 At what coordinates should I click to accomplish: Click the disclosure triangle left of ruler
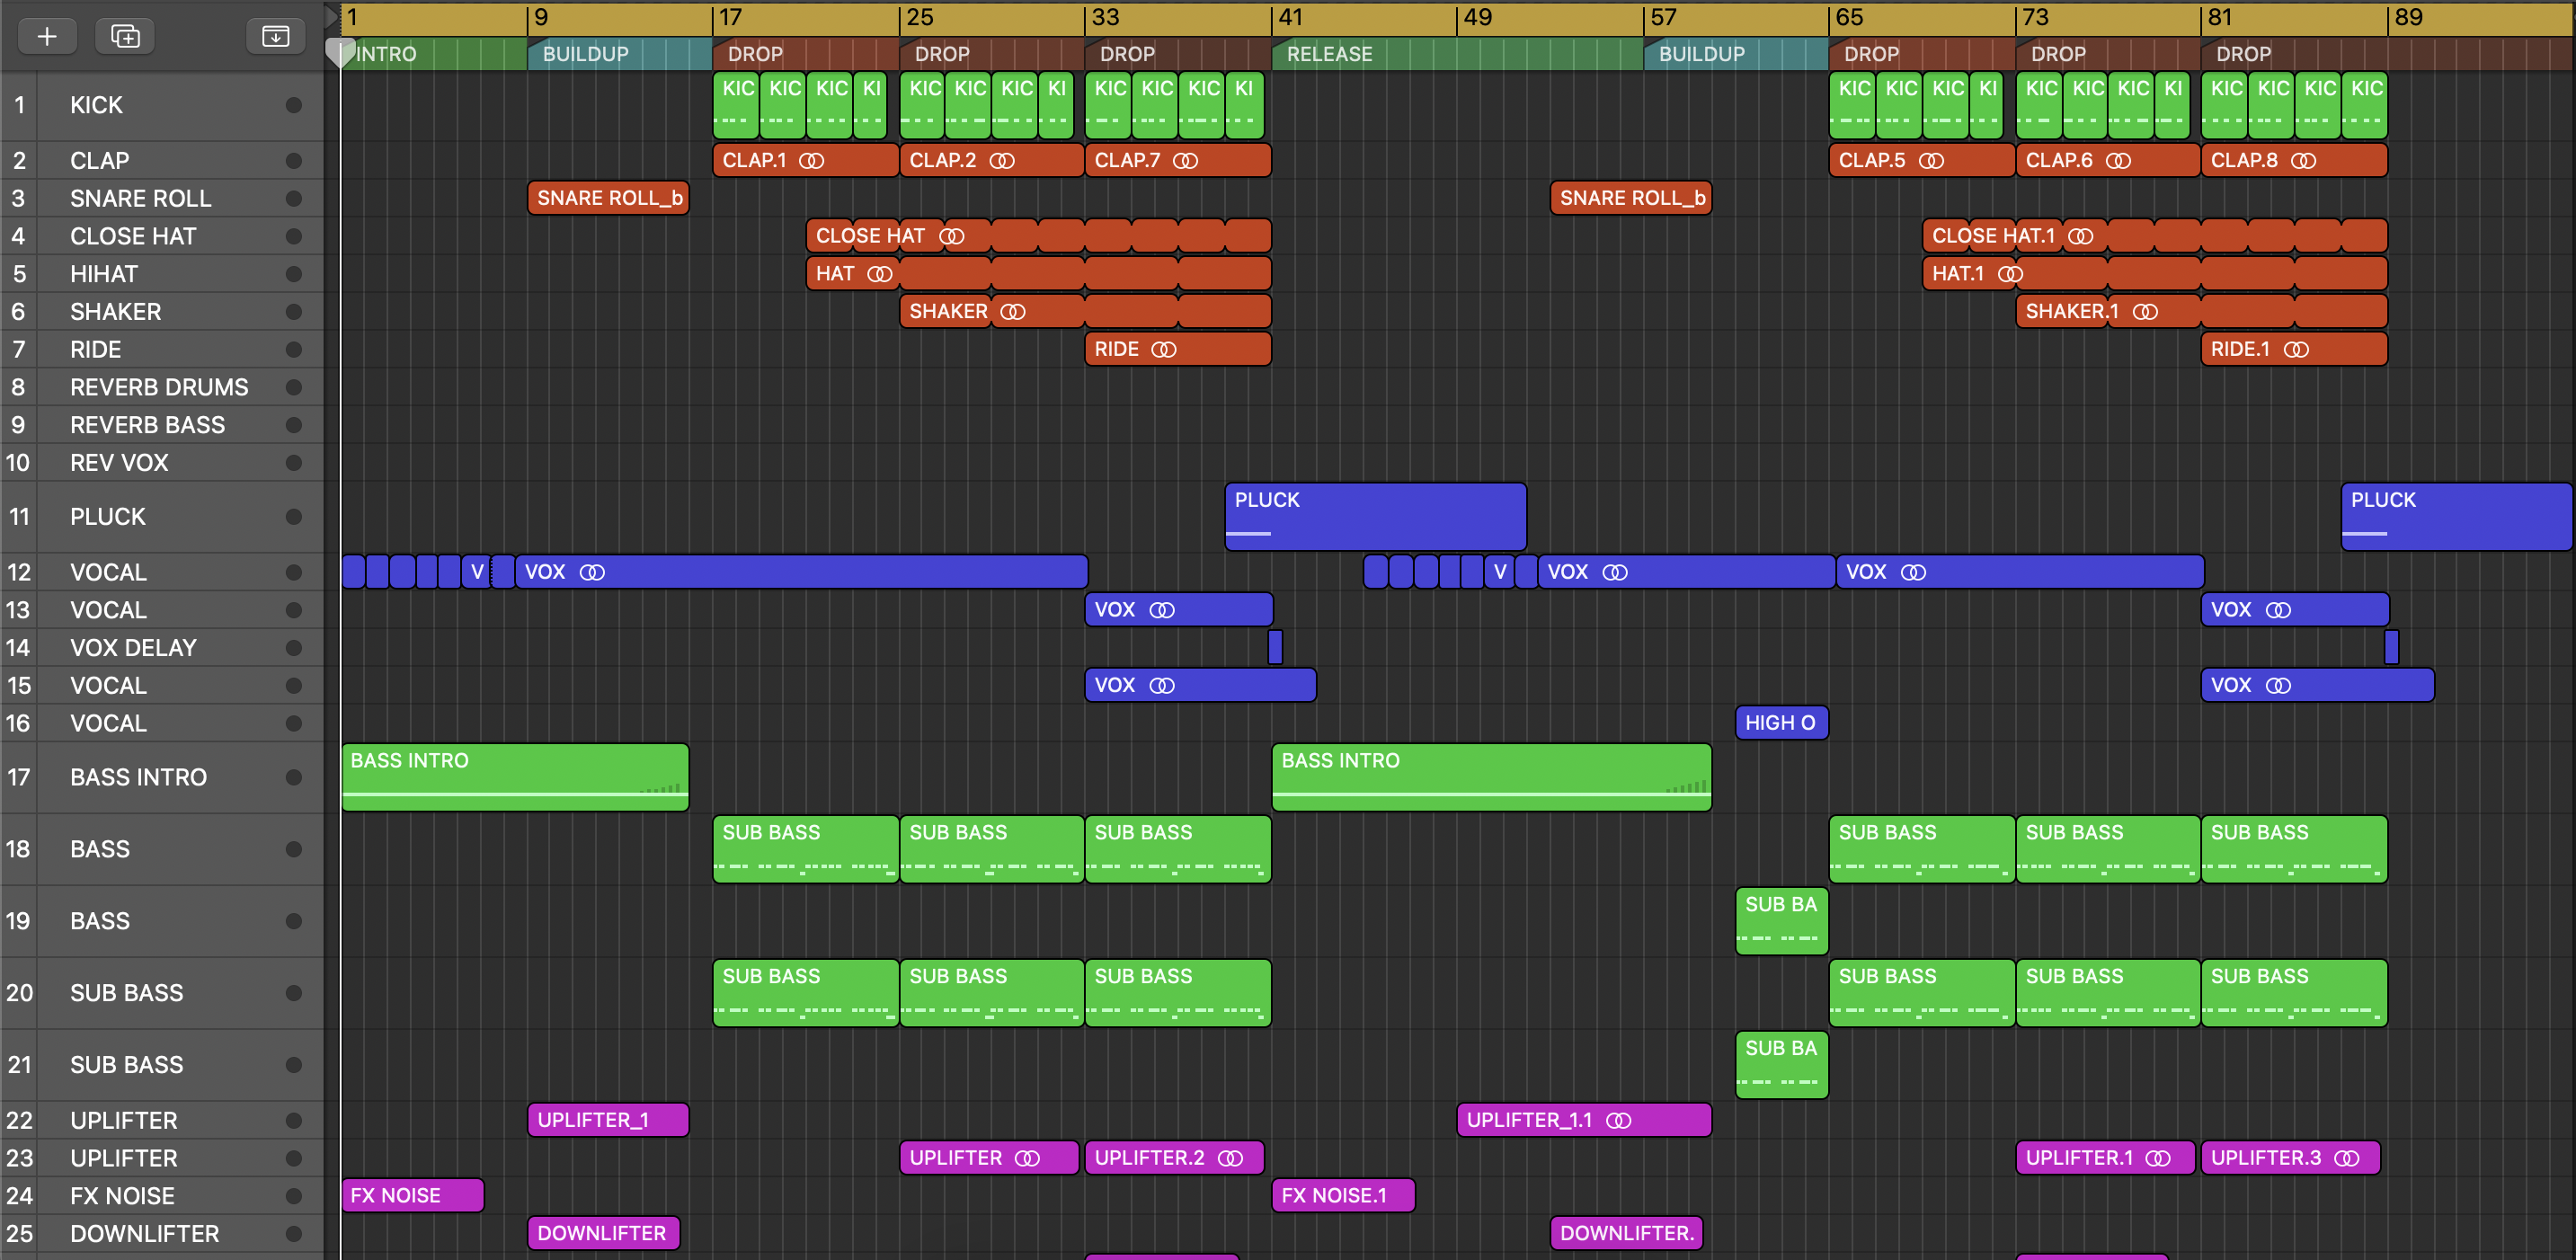[332, 16]
